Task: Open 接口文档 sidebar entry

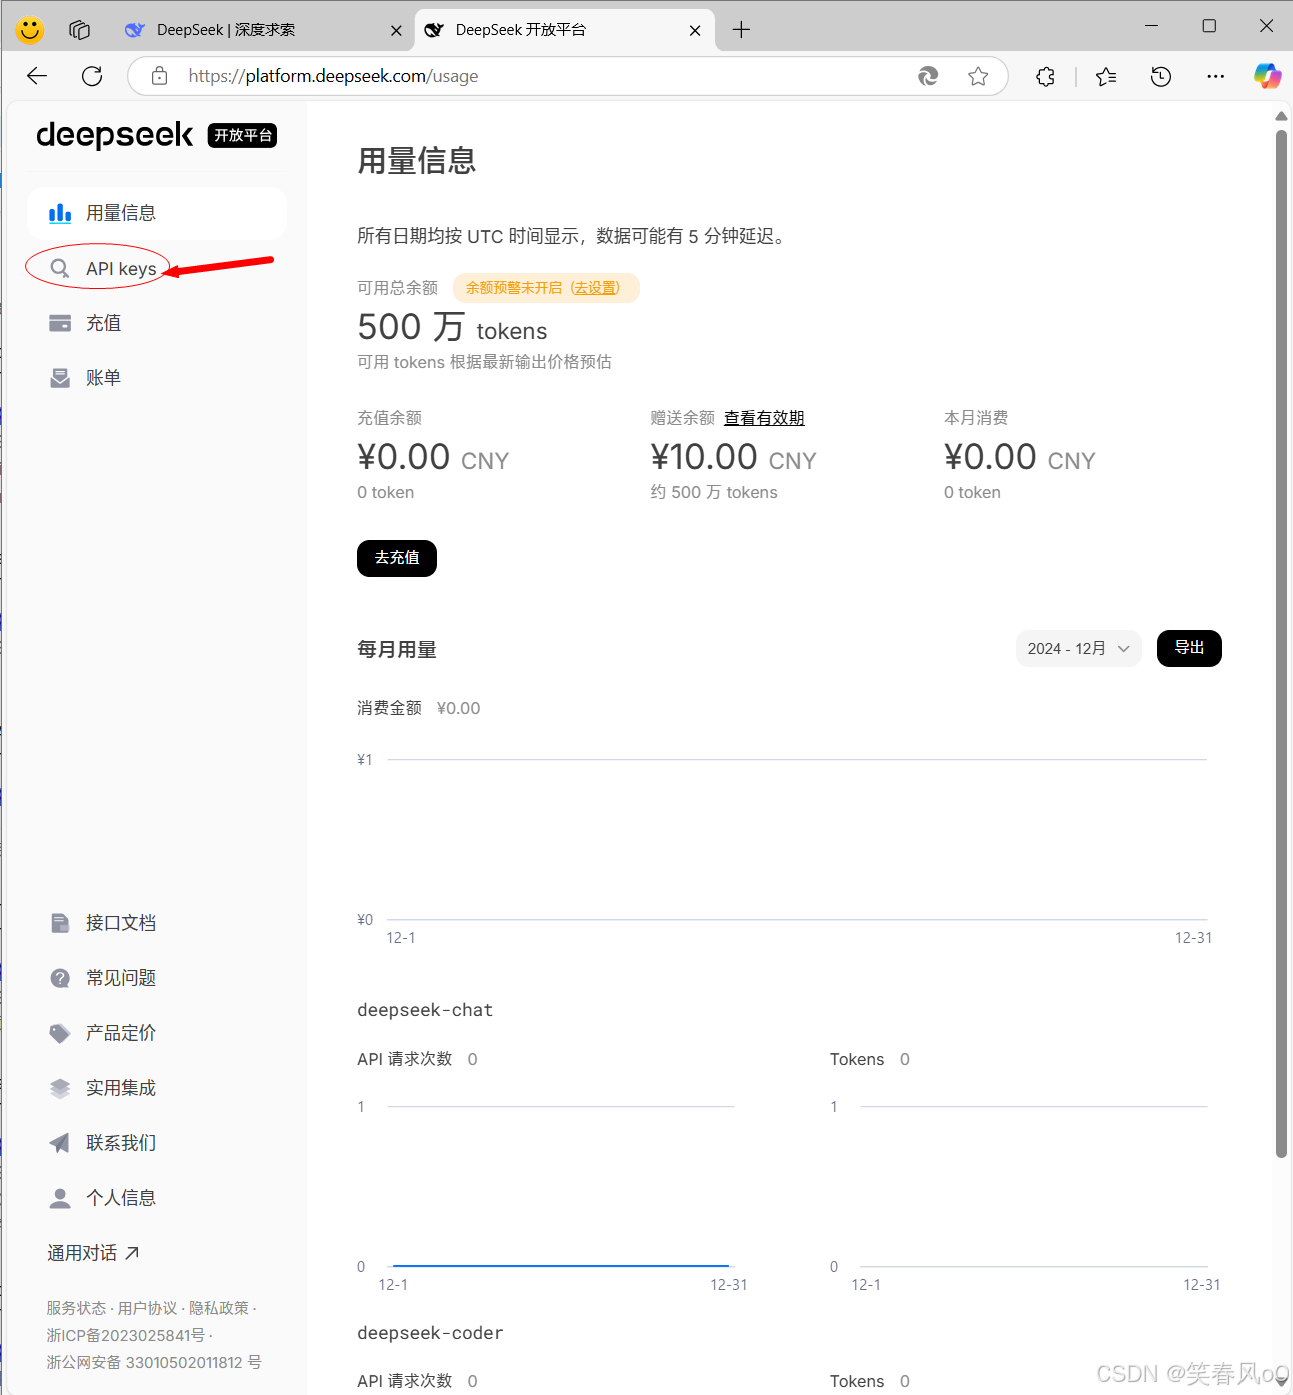Action: point(157,923)
